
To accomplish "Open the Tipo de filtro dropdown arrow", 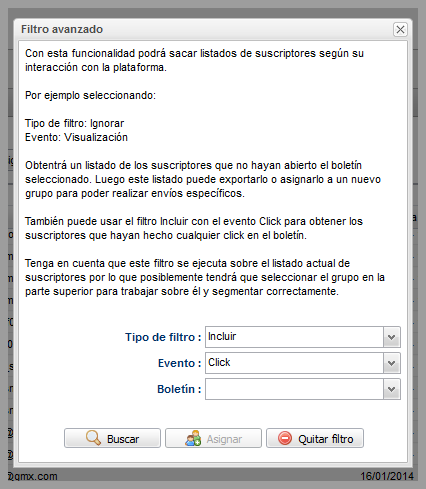I will coord(392,337).
